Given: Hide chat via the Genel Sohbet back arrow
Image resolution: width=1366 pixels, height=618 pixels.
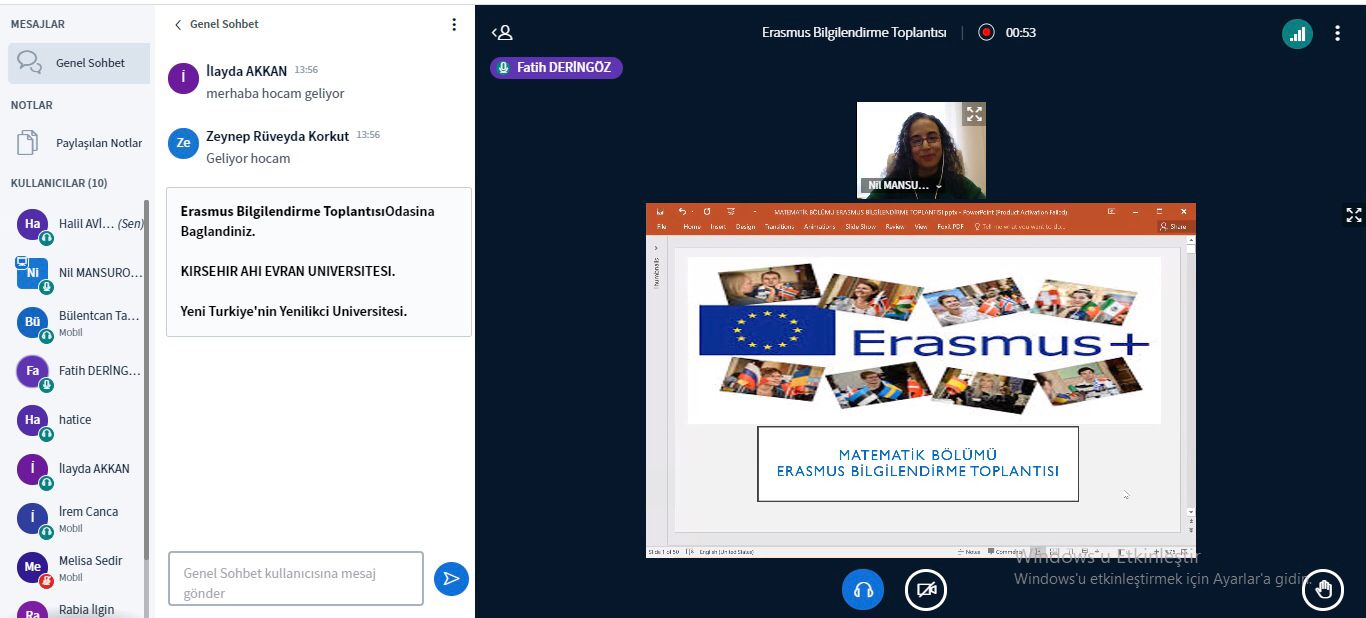Looking at the screenshot, I should (179, 24).
